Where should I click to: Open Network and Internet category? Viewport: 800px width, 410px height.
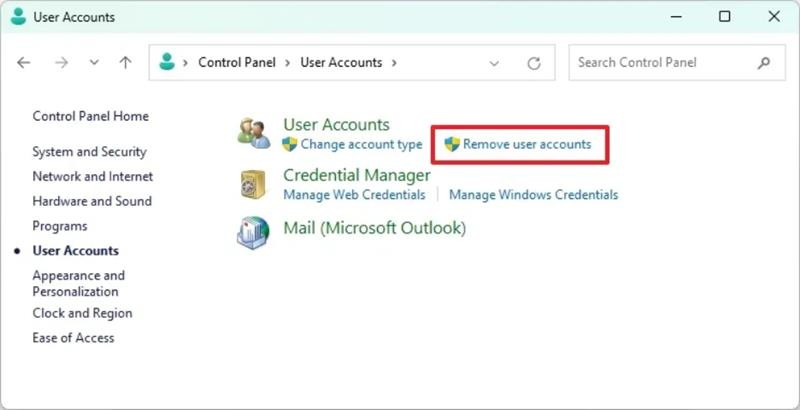click(93, 176)
